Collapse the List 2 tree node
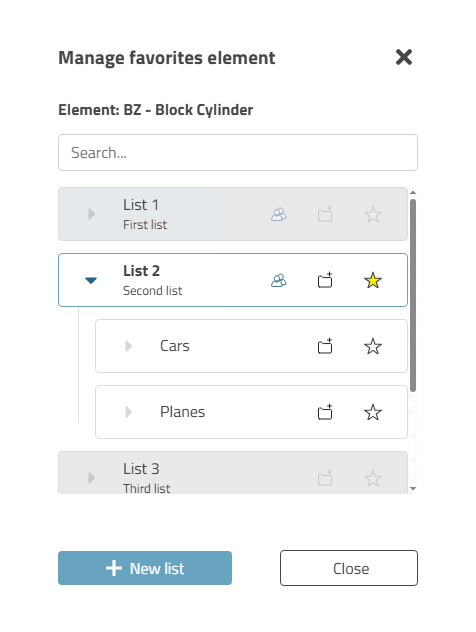This screenshot has height=632, width=476. [x=91, y=280]
